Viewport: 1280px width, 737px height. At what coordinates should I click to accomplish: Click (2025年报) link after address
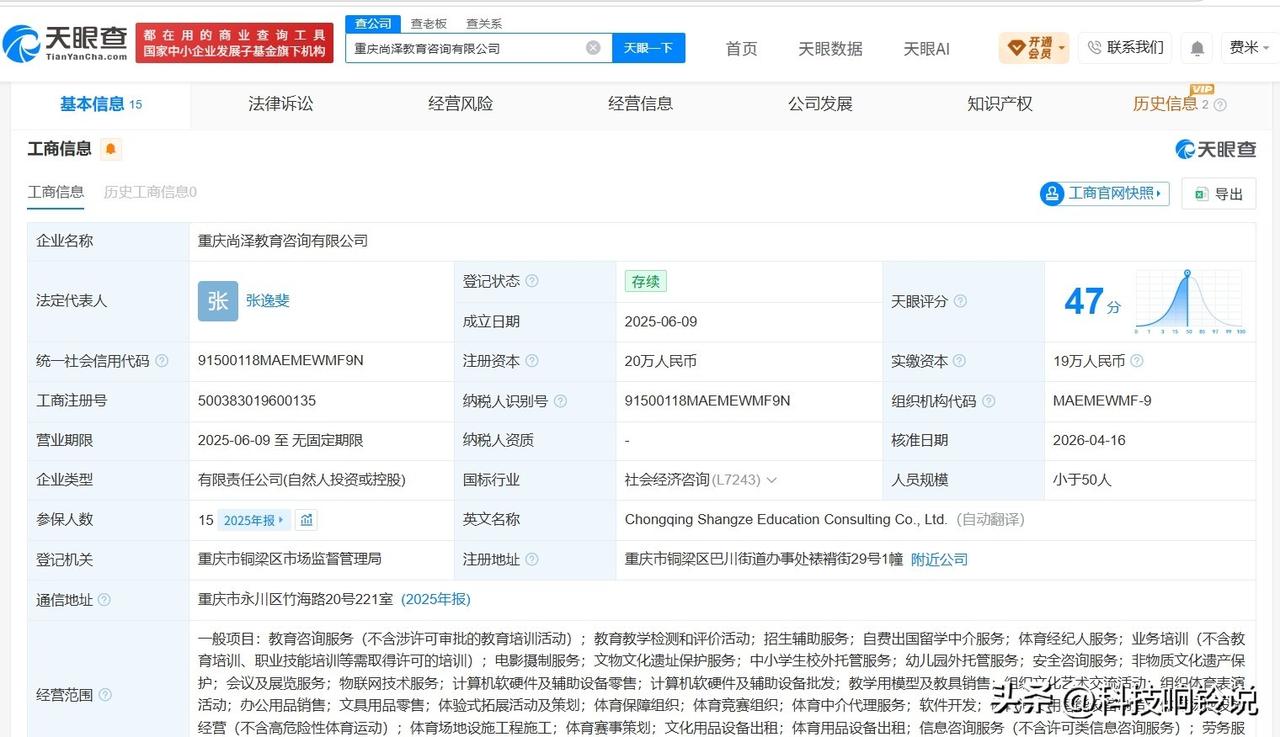click(x=435, y=600)
